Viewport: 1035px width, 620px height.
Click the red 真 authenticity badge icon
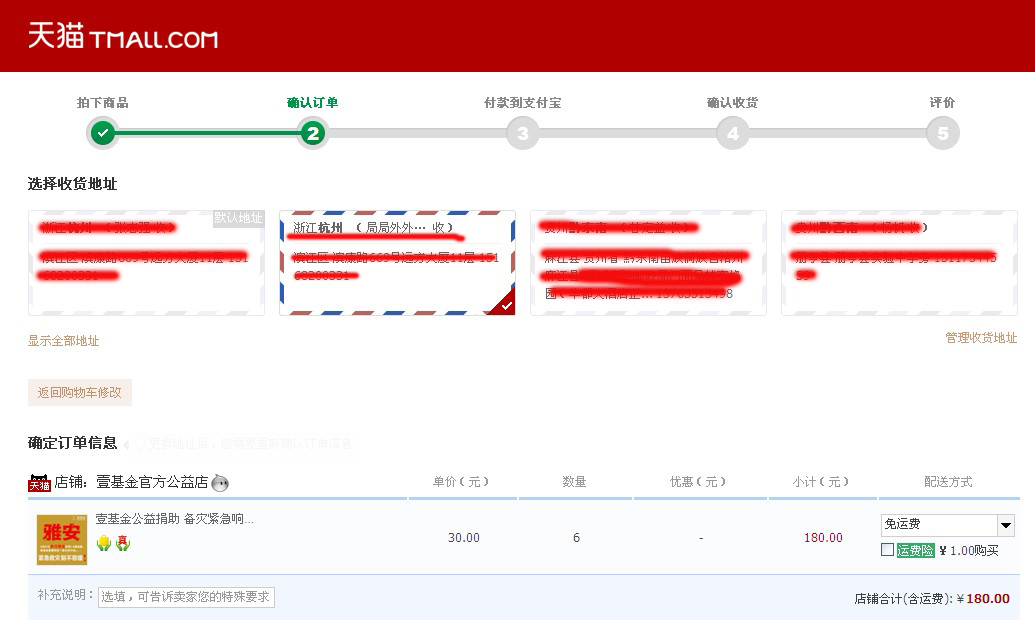tap(123, 543)
